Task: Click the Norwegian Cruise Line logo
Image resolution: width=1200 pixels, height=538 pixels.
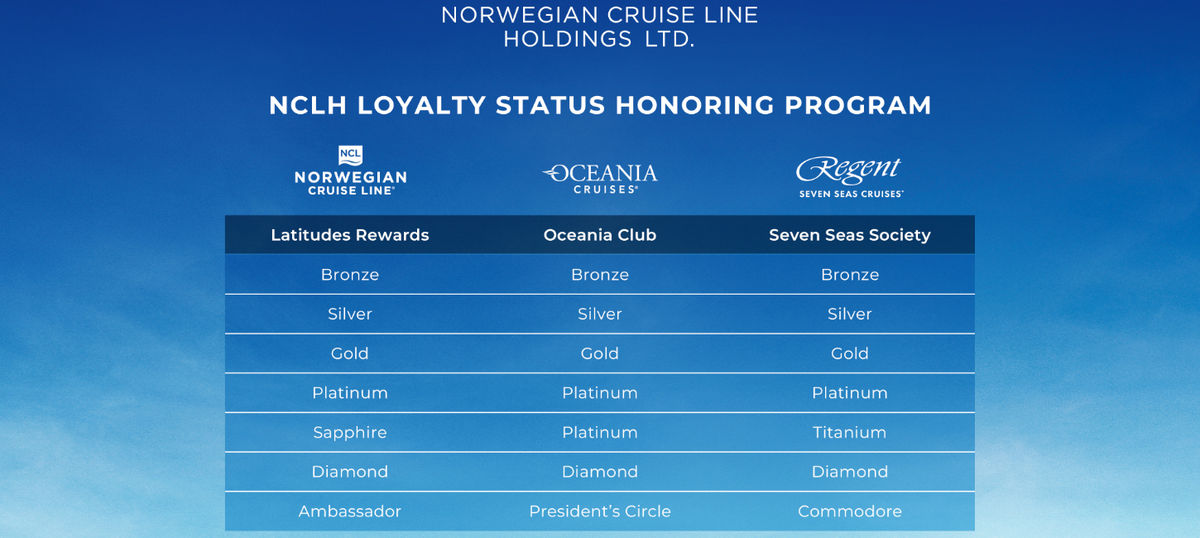Action: tap(350, 170)
